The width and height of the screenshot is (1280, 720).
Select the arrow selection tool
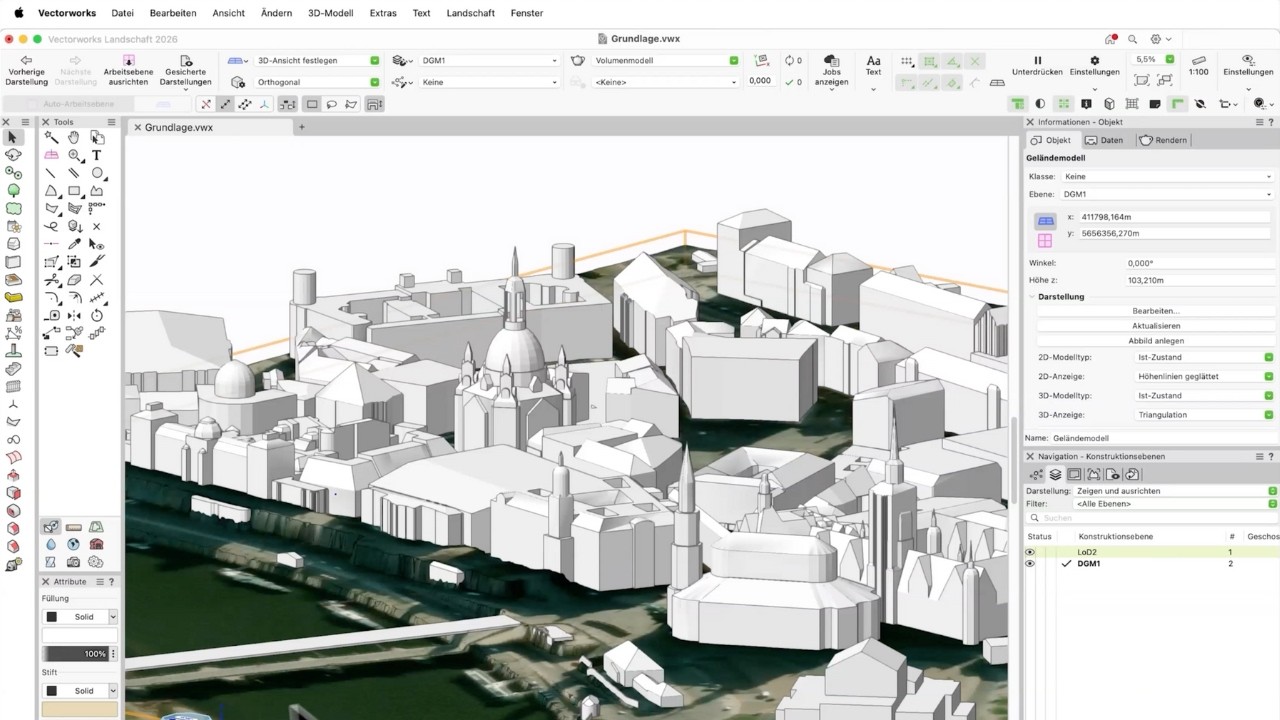click(x=13, y=138)
